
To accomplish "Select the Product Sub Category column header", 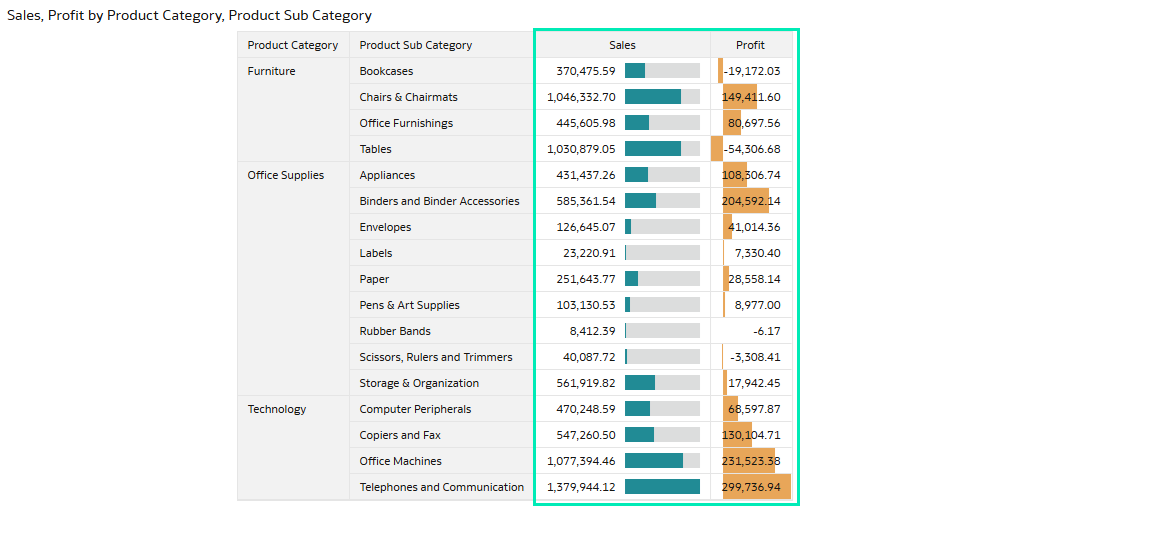I will [442, 45].
